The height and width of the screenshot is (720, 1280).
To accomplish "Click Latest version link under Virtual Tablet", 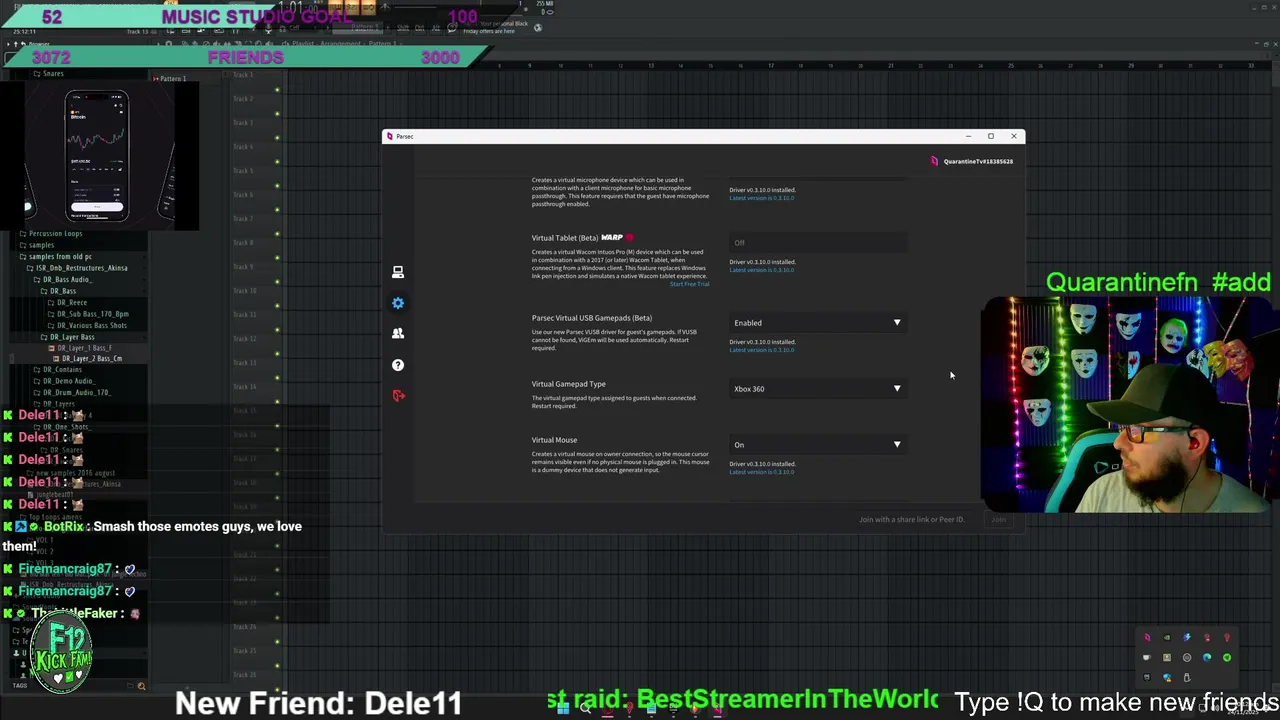I will 762,270.
